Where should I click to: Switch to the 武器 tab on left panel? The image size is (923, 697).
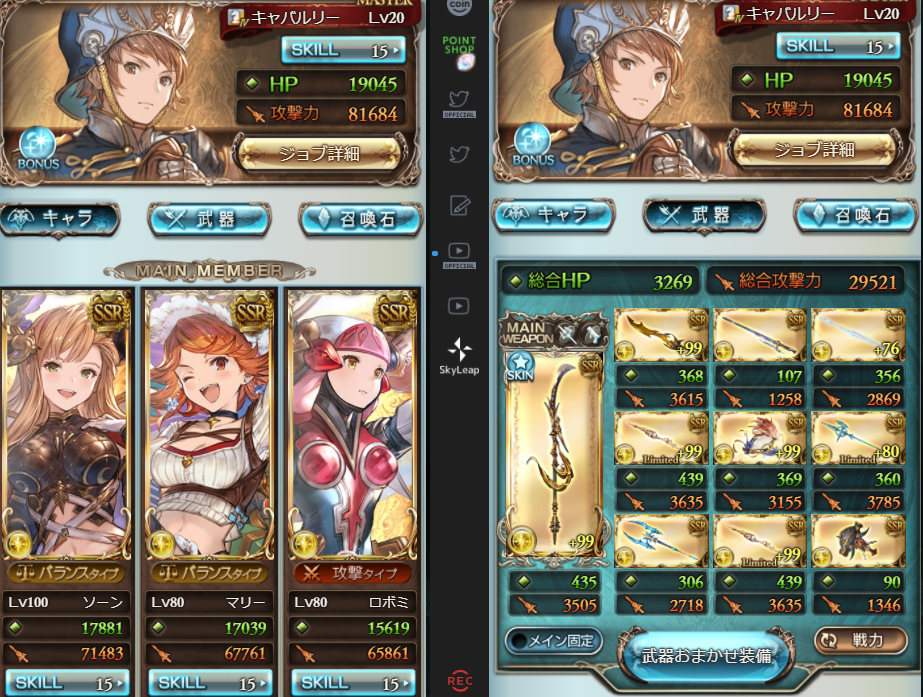tap(209, 220)
